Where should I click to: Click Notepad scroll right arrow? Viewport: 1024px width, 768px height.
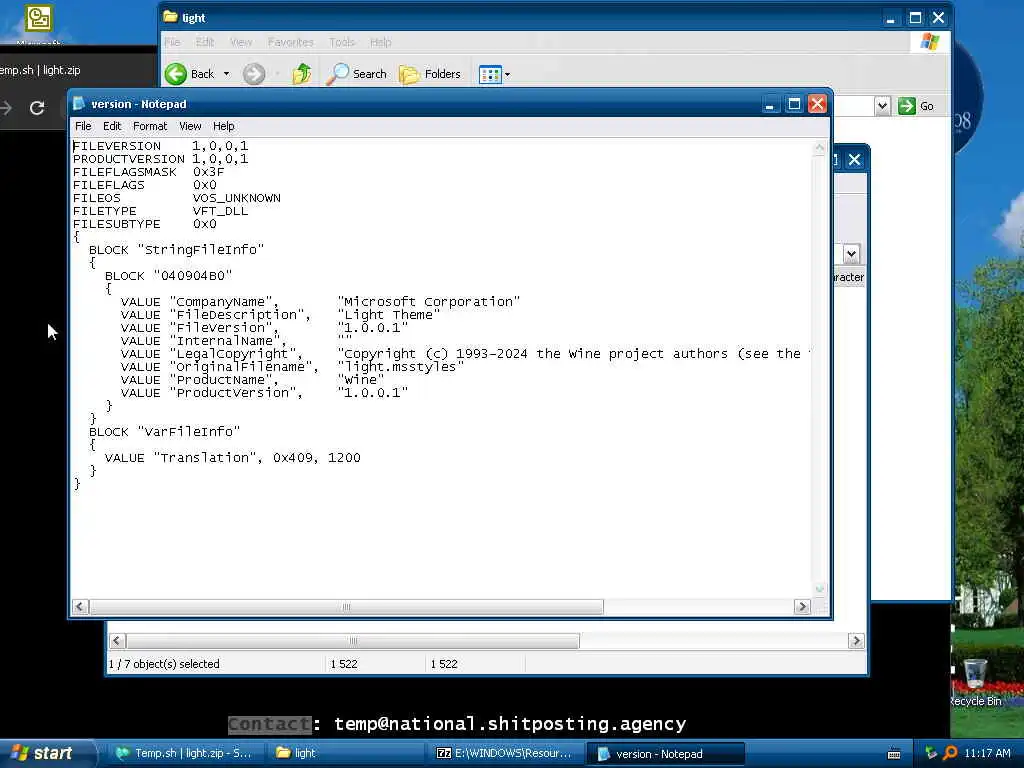click(803, 607)
